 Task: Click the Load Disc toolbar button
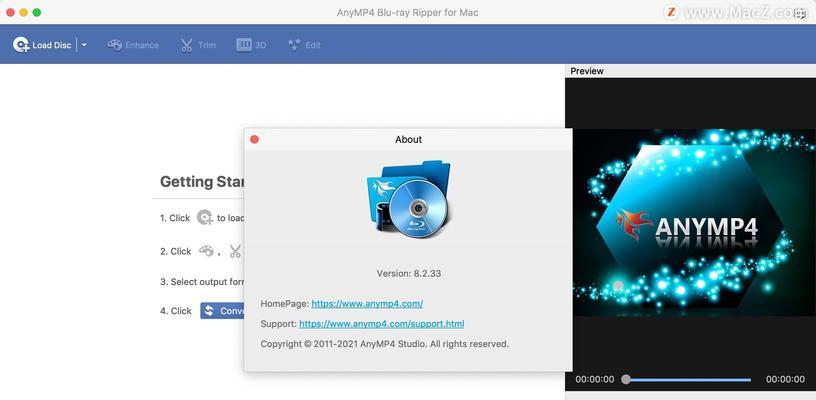click(42, 45)
